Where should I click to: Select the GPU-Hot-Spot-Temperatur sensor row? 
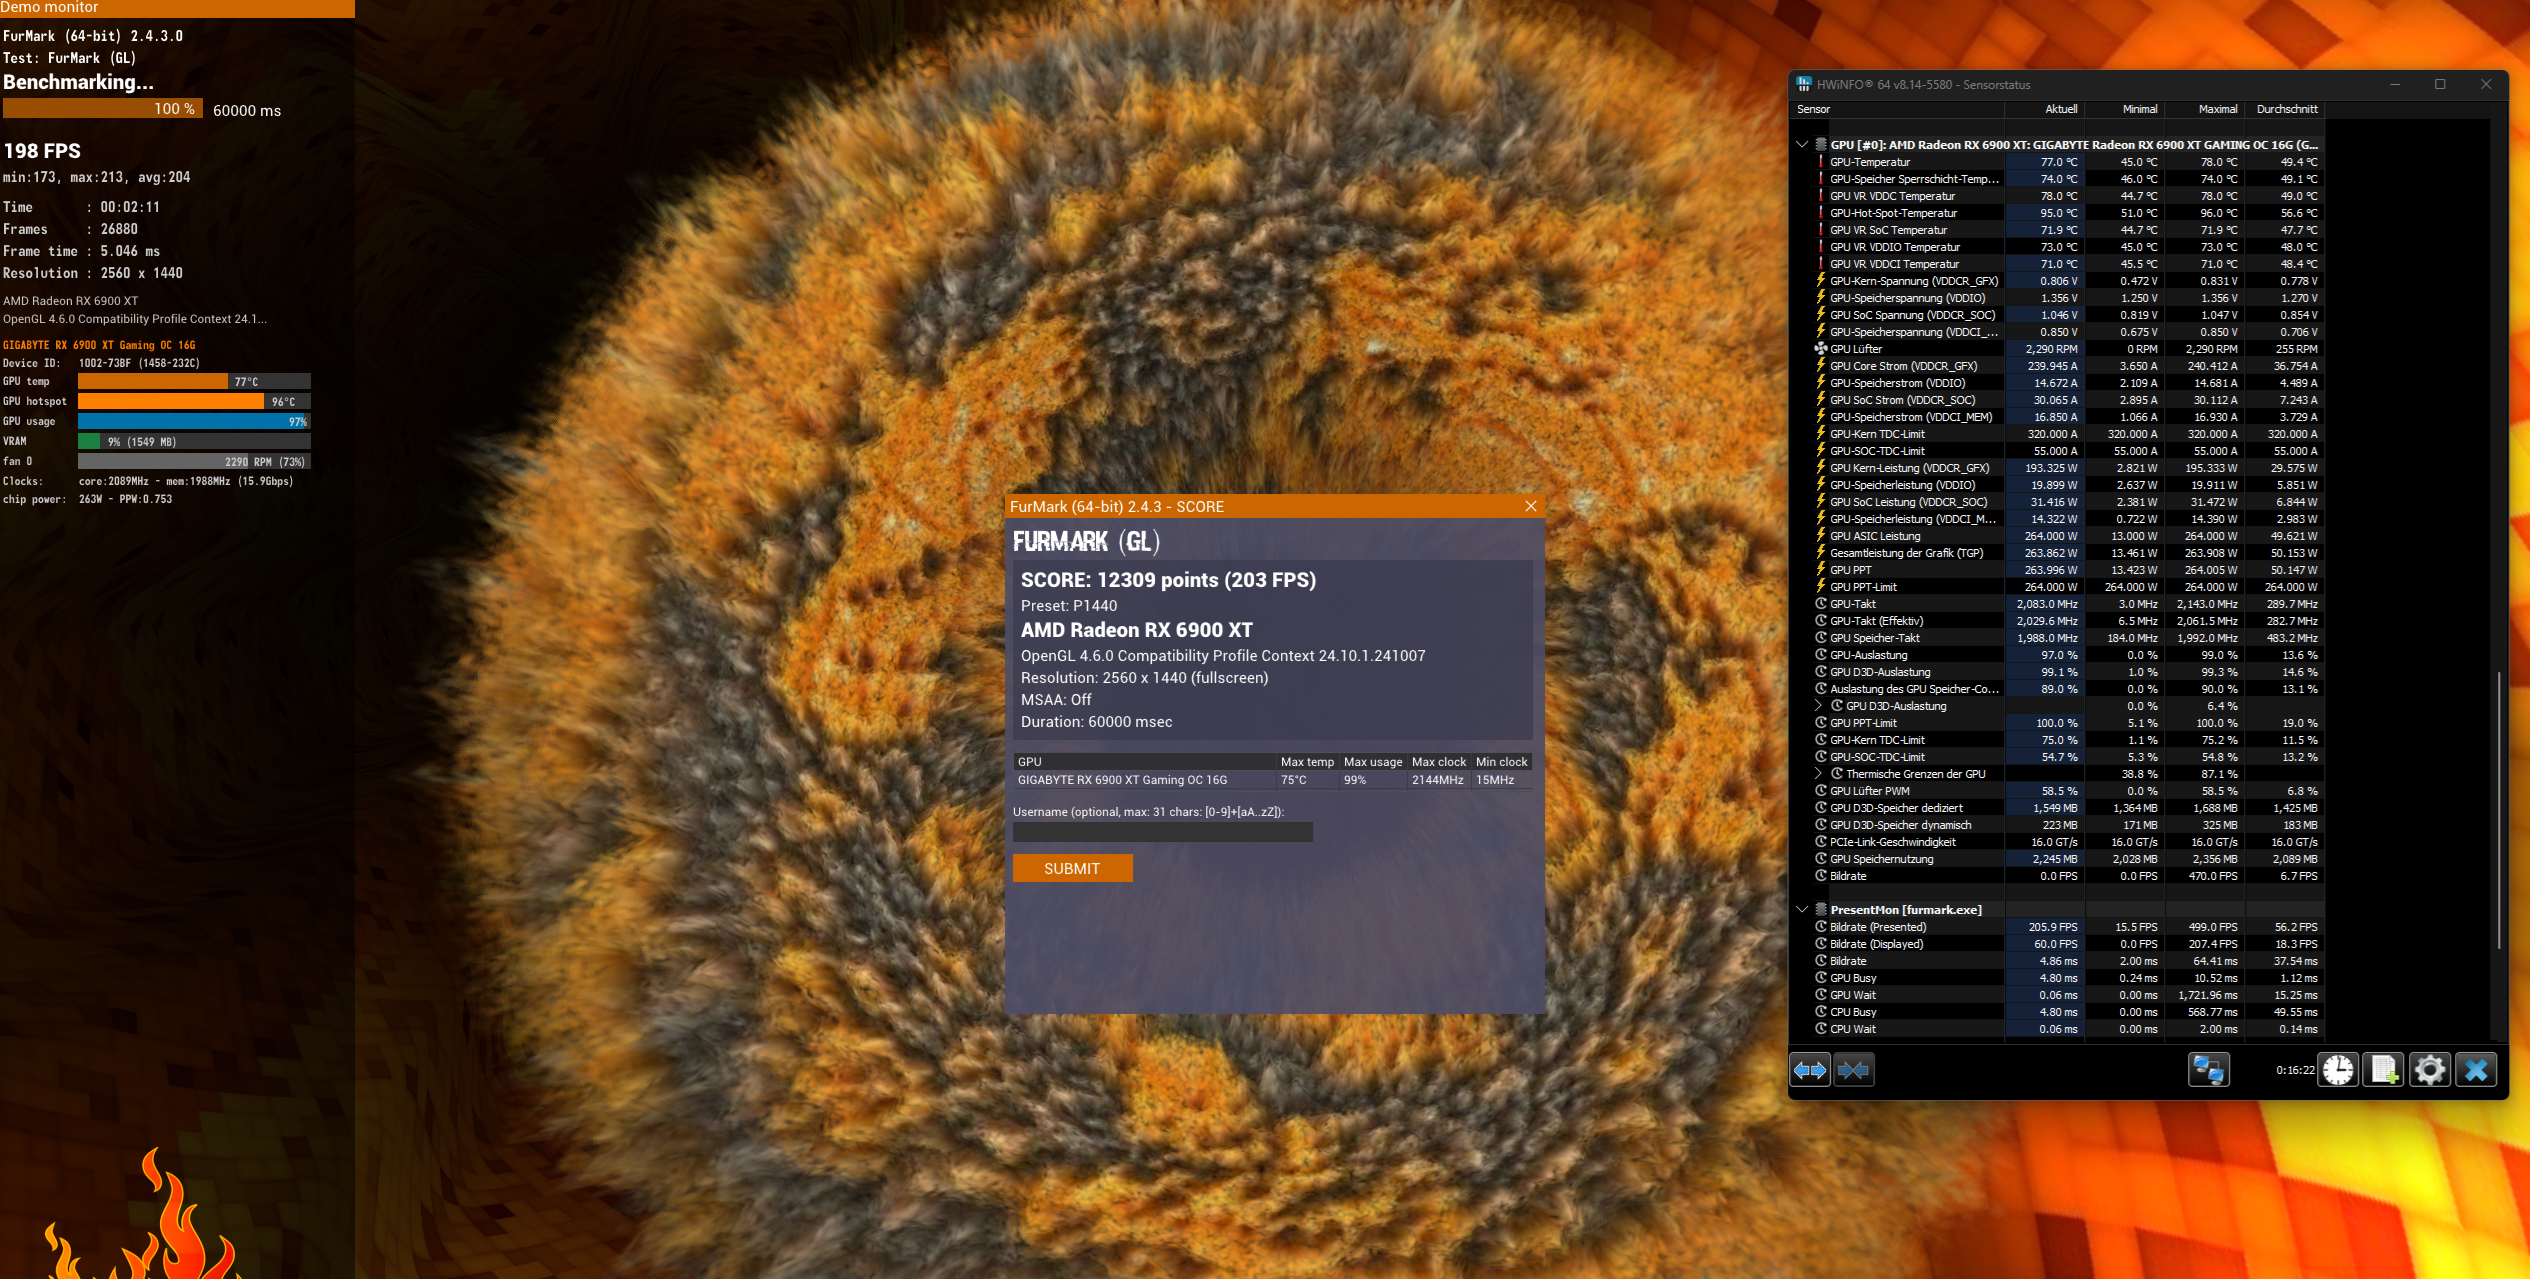(1893, 213)
